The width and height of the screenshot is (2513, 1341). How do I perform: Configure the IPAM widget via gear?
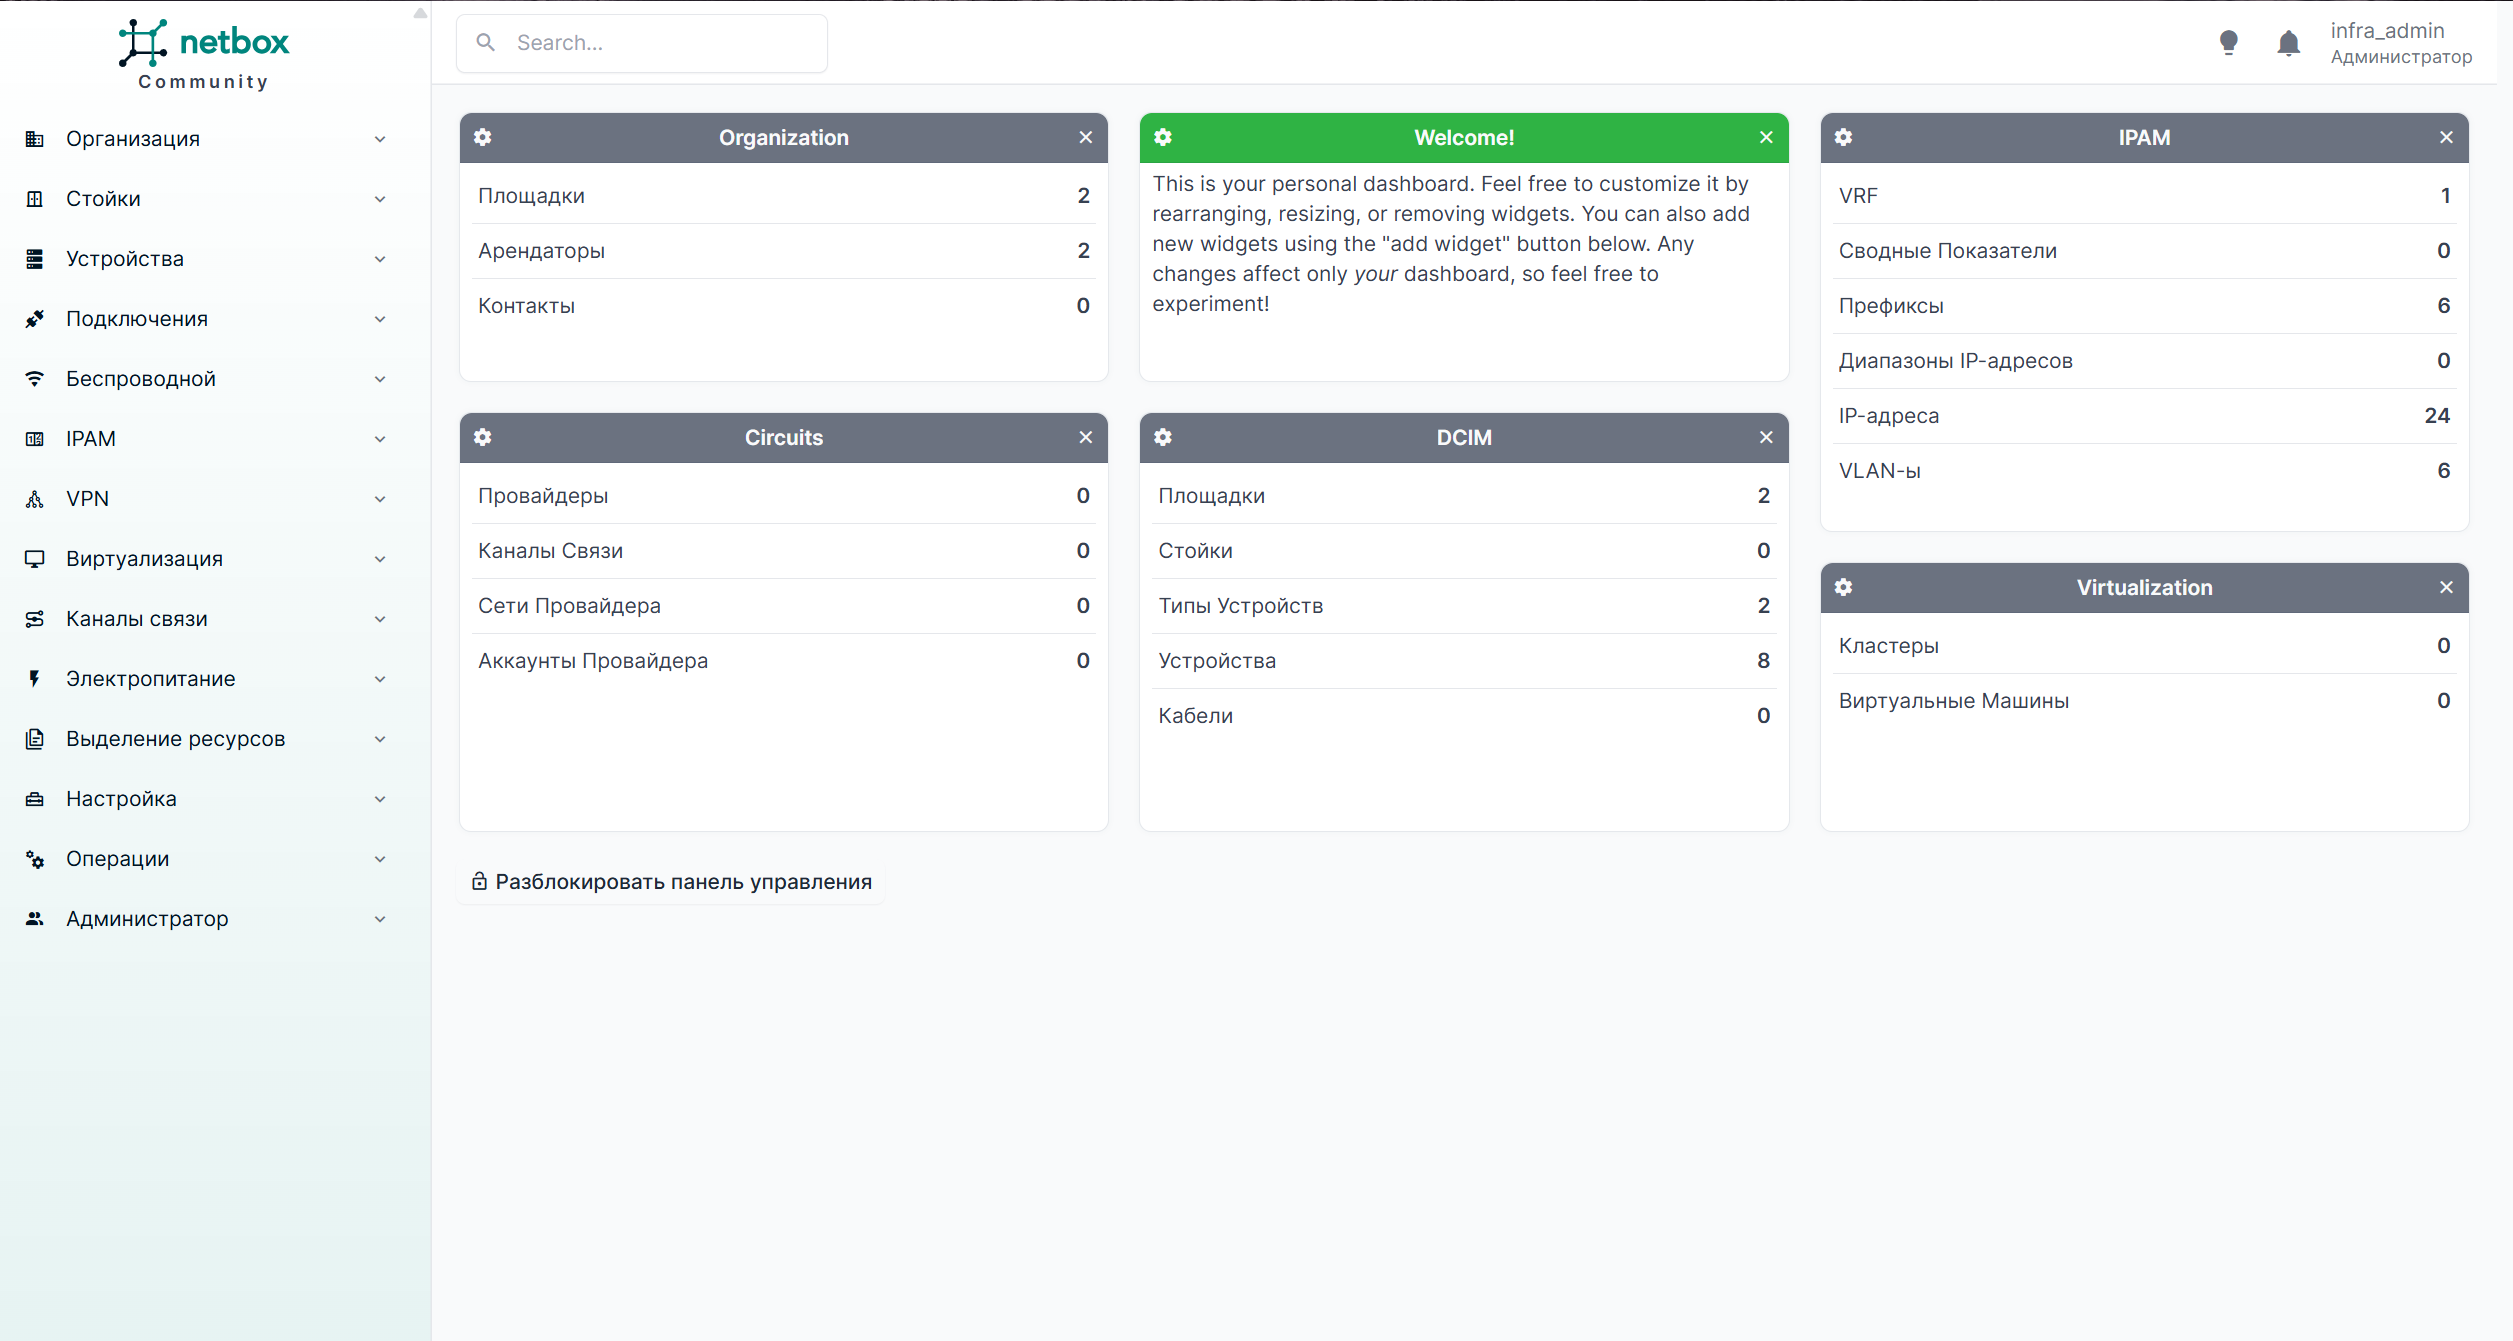coord(1844,137)
